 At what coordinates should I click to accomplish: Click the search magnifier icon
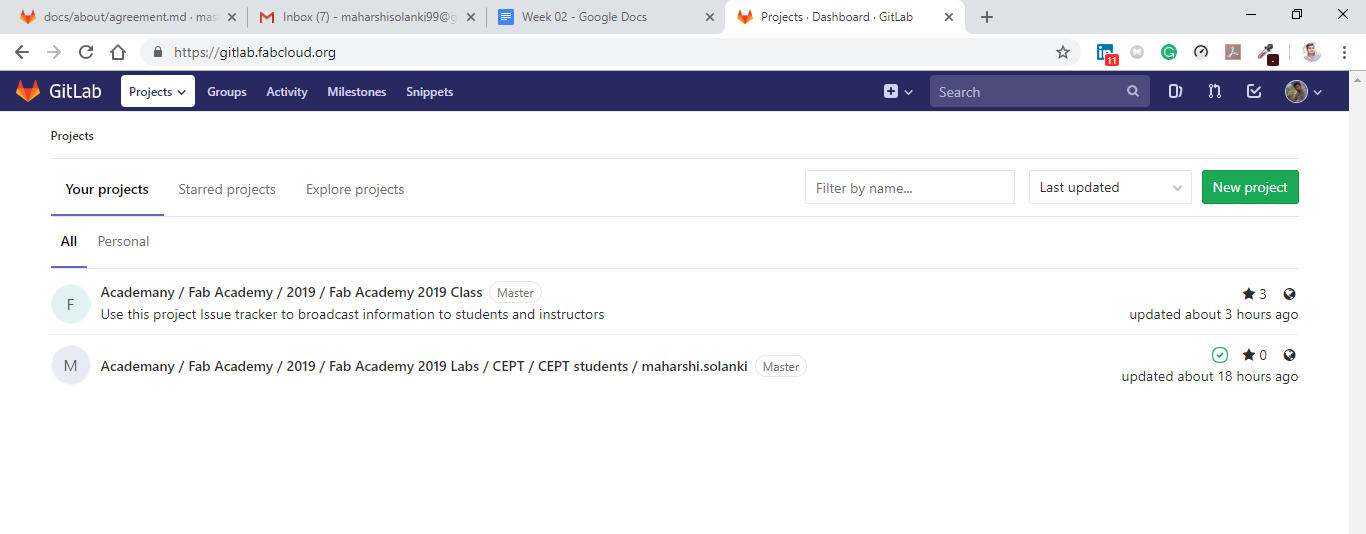point(1133,92)
